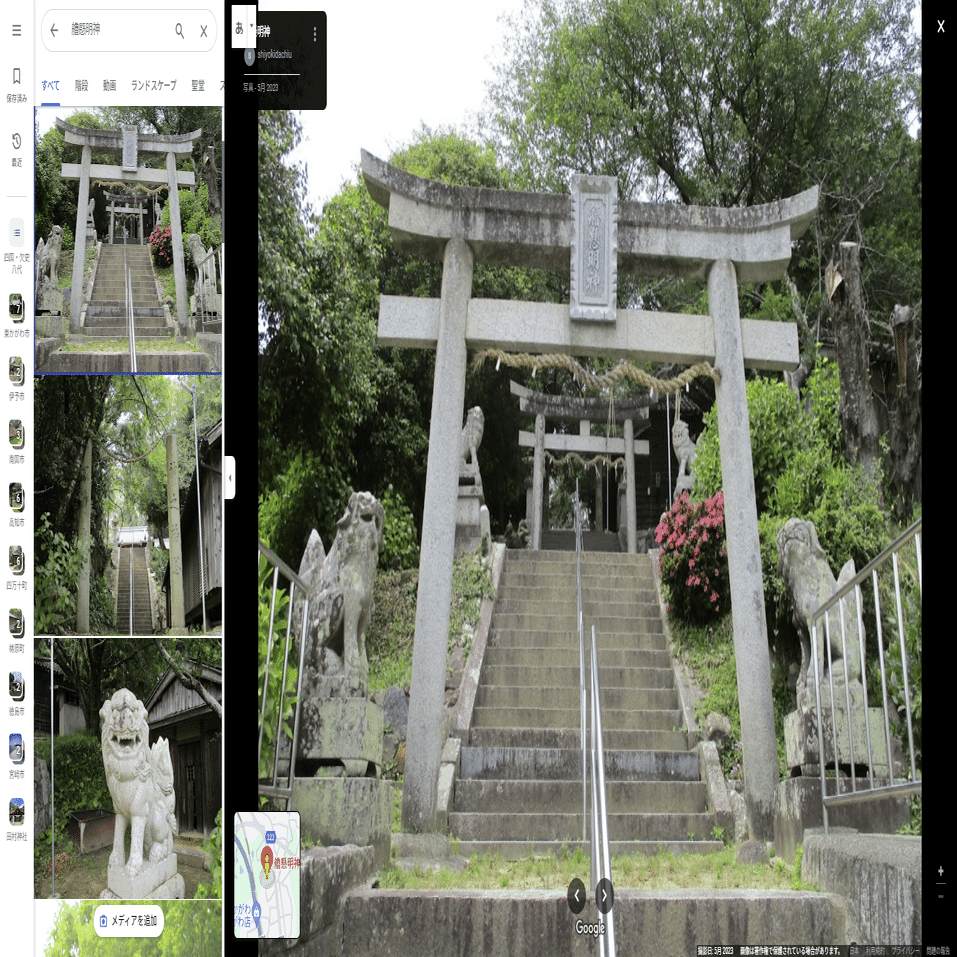957x957 pixels.
Task: Open the 日本 footer link
Action: [x=854, y=951]
